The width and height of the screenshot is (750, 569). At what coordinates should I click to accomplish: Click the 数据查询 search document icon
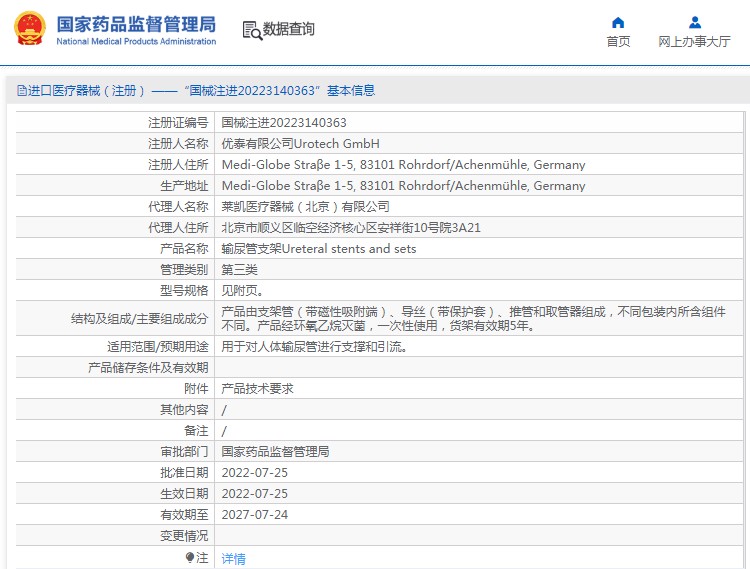252,30
